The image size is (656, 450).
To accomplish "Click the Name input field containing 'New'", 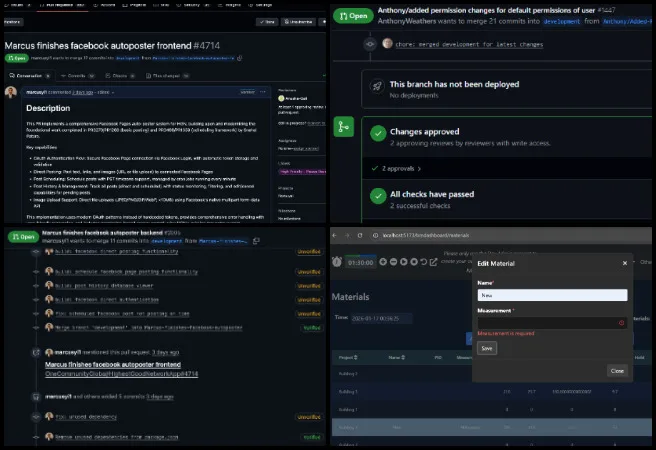I will (x=552, y=295).
